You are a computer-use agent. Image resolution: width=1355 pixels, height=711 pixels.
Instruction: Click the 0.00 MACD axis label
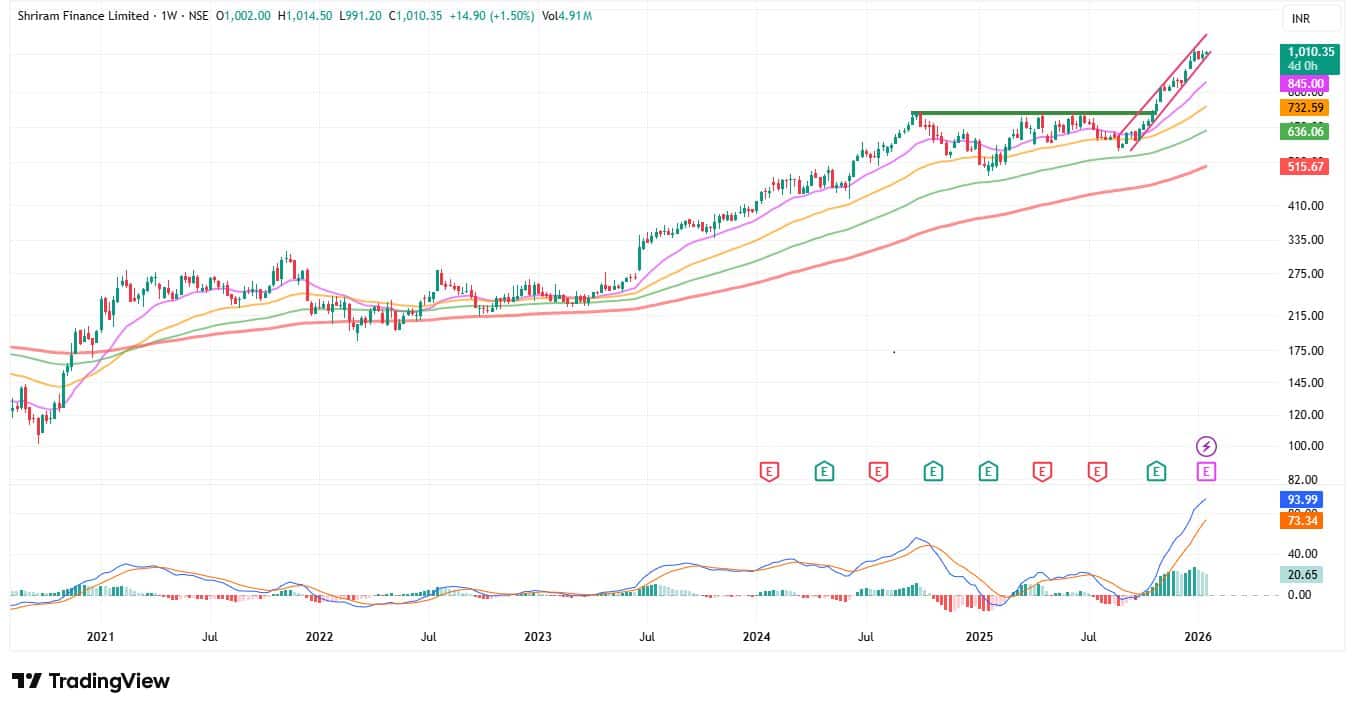coord(1300,595)
